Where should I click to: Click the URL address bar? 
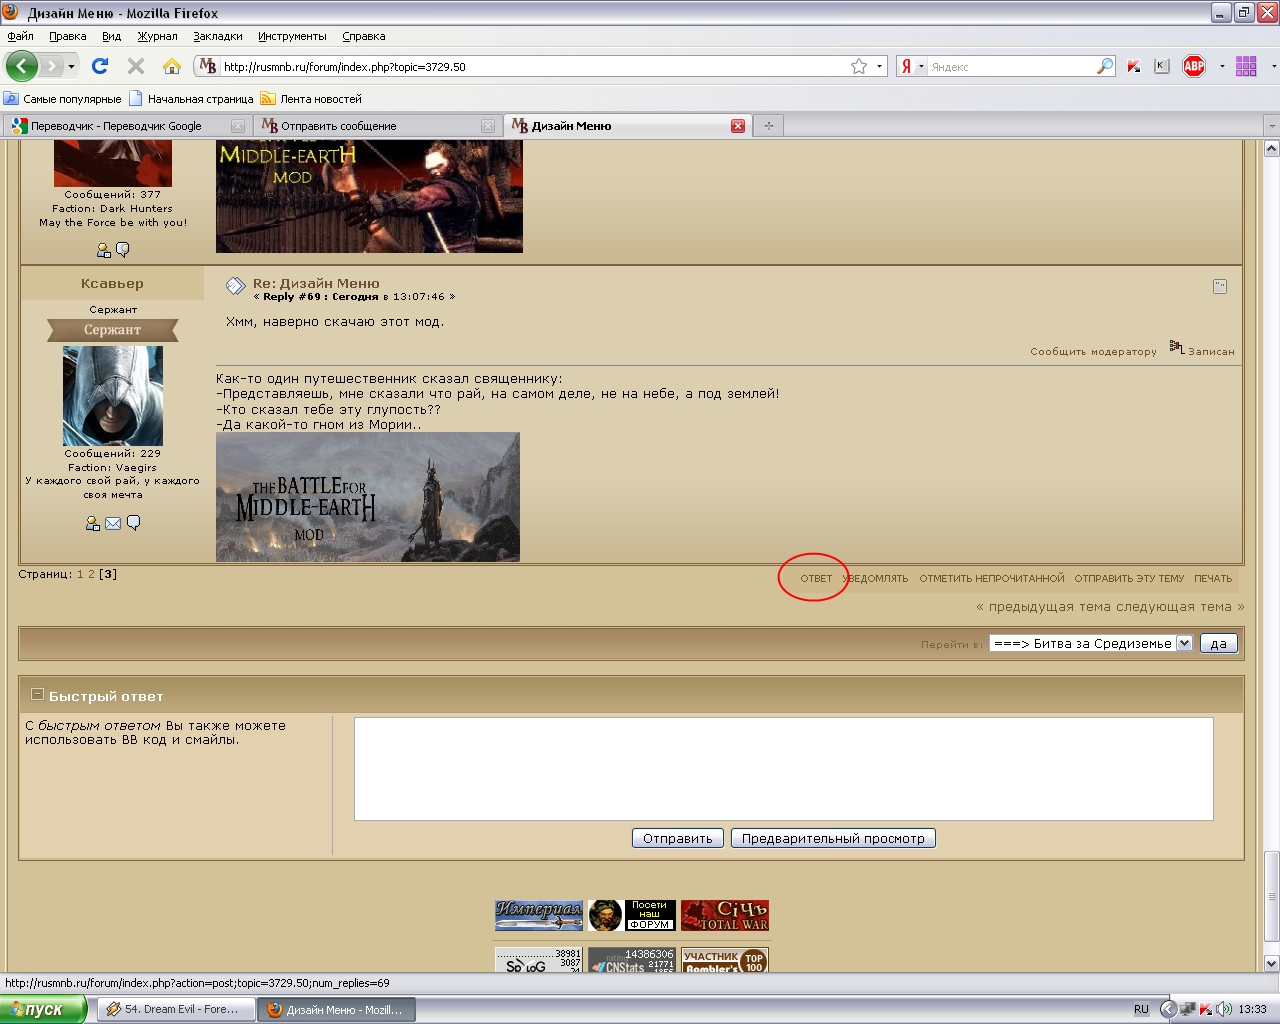click(535, 66)
